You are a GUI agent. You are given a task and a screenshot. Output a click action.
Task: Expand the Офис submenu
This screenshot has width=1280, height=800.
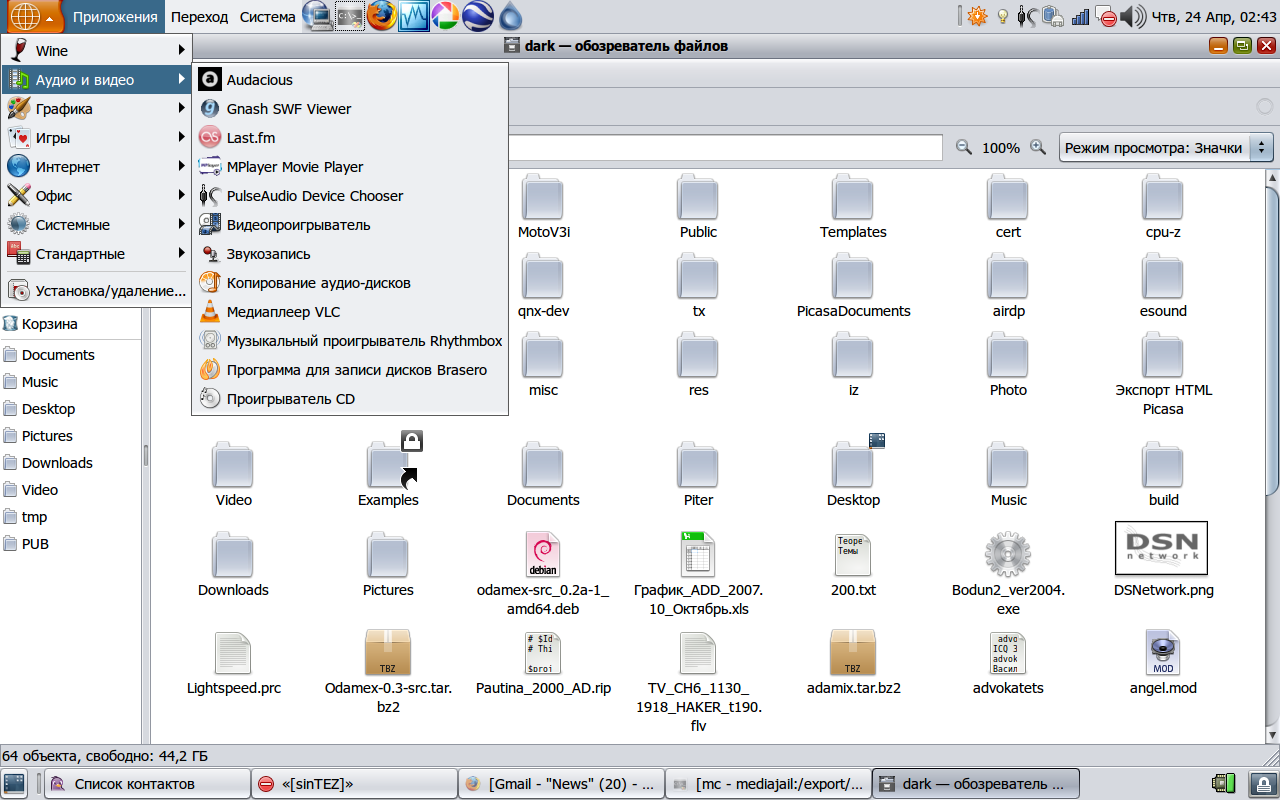[96, 196]
